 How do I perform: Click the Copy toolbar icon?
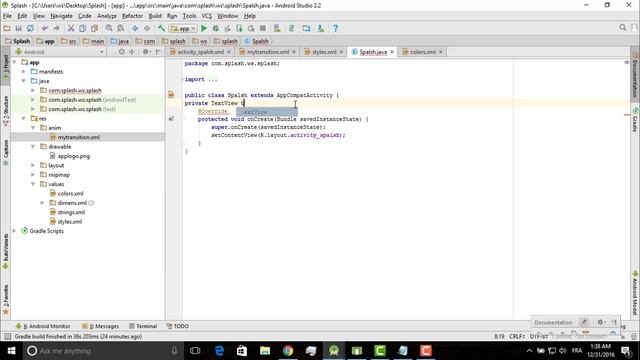82,28
